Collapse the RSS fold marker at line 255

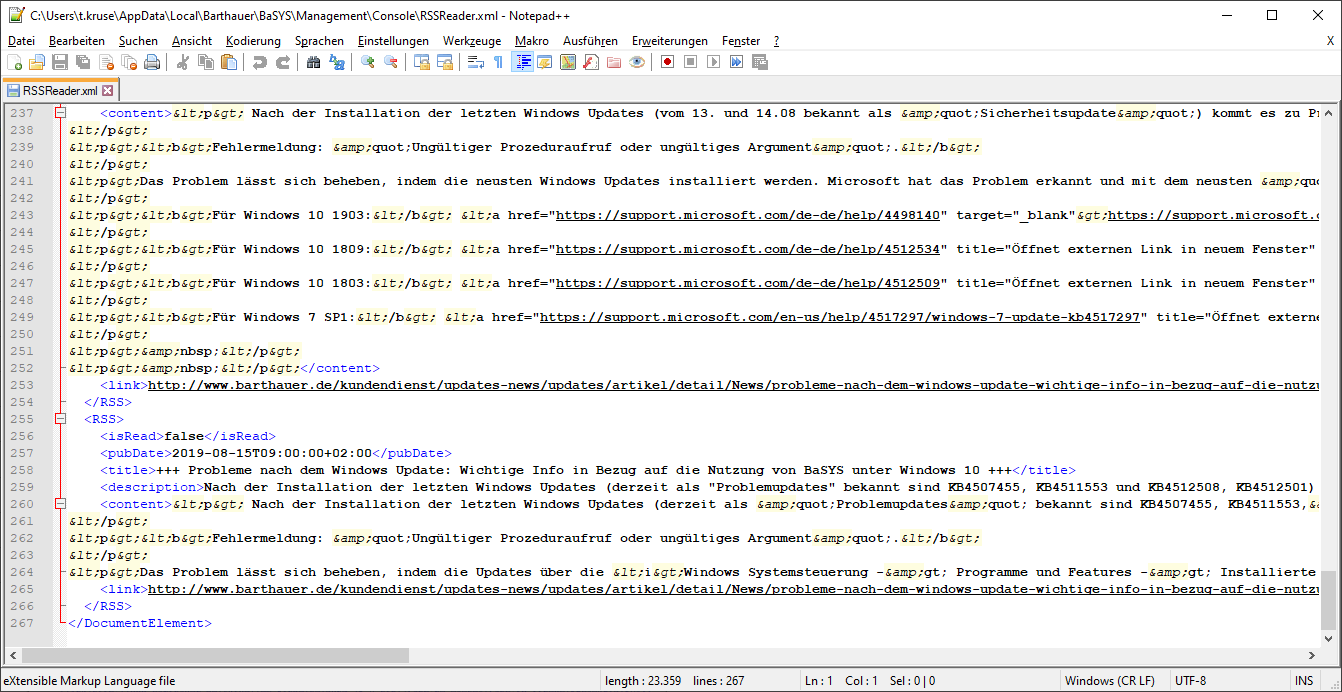pos(60,419)
